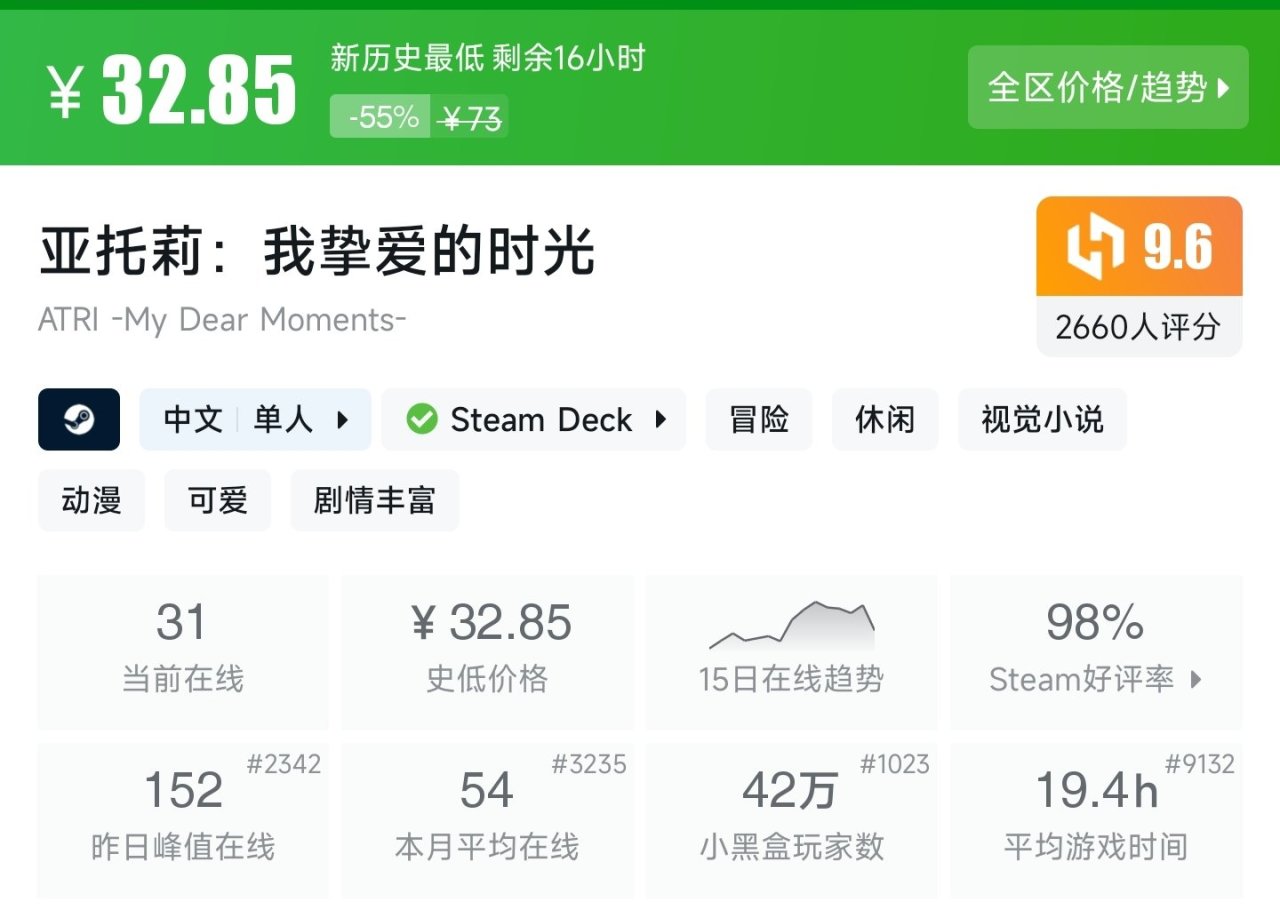Expand the Steam好评率 details arrow

1196,680
